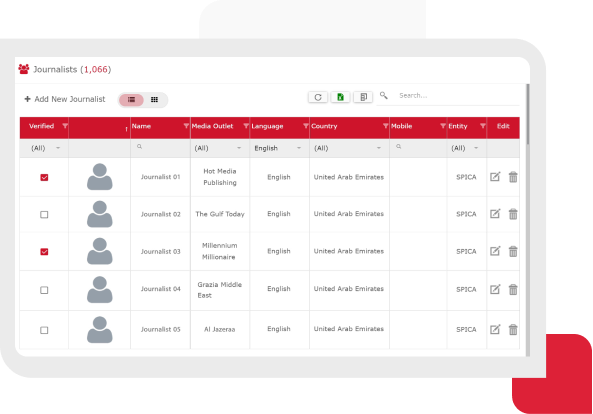Open the Country (All) filter dropdown
This screenshot has height=414, width=593.
click(348, 148)
